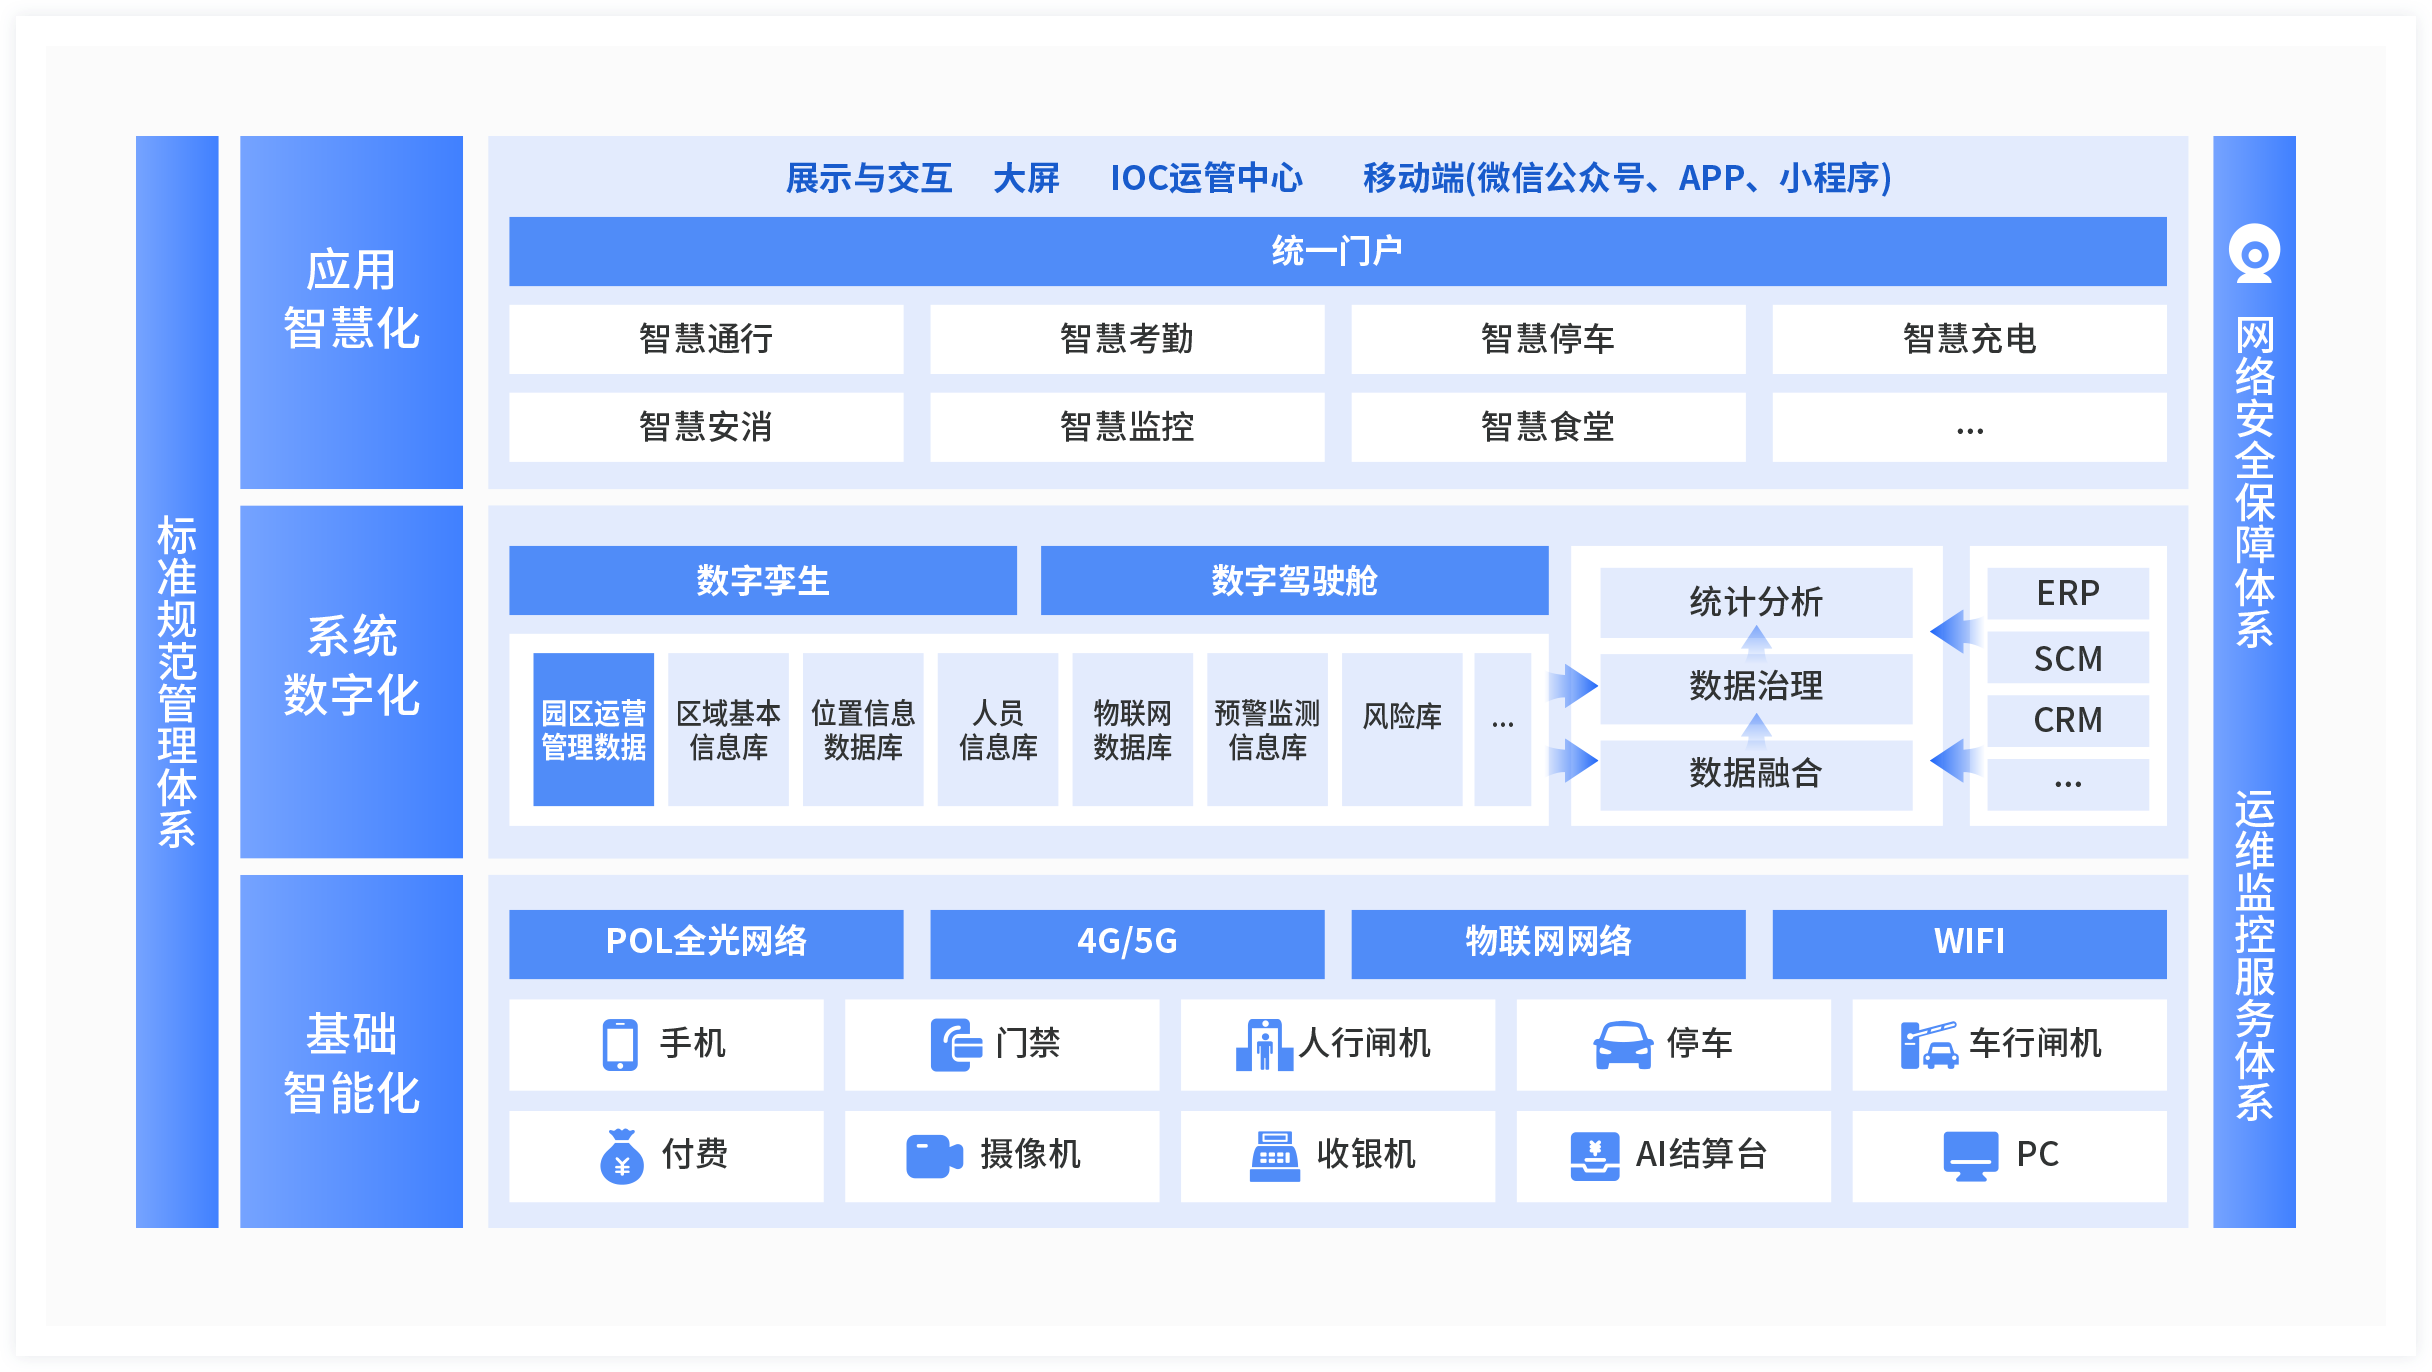
Task: Click the network security camera logo icon
Action: 2254,254
